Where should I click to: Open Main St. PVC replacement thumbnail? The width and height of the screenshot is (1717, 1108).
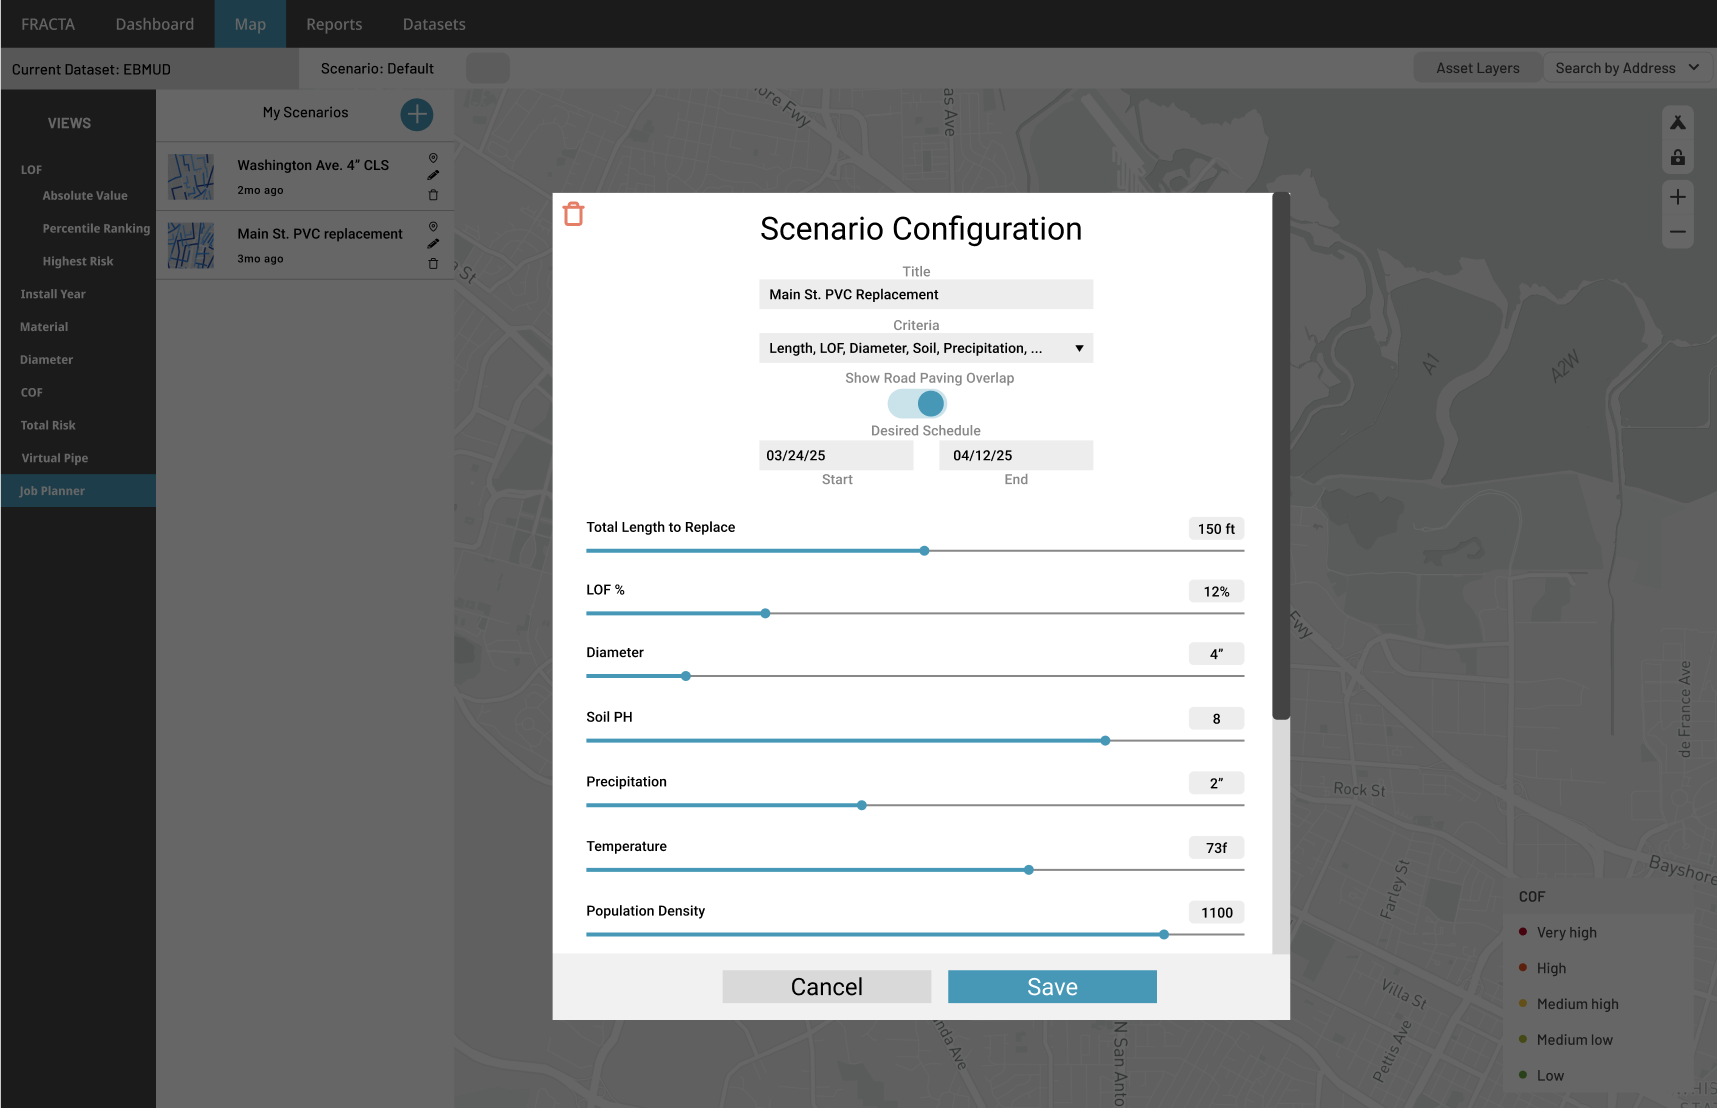(x=191, y=246)
